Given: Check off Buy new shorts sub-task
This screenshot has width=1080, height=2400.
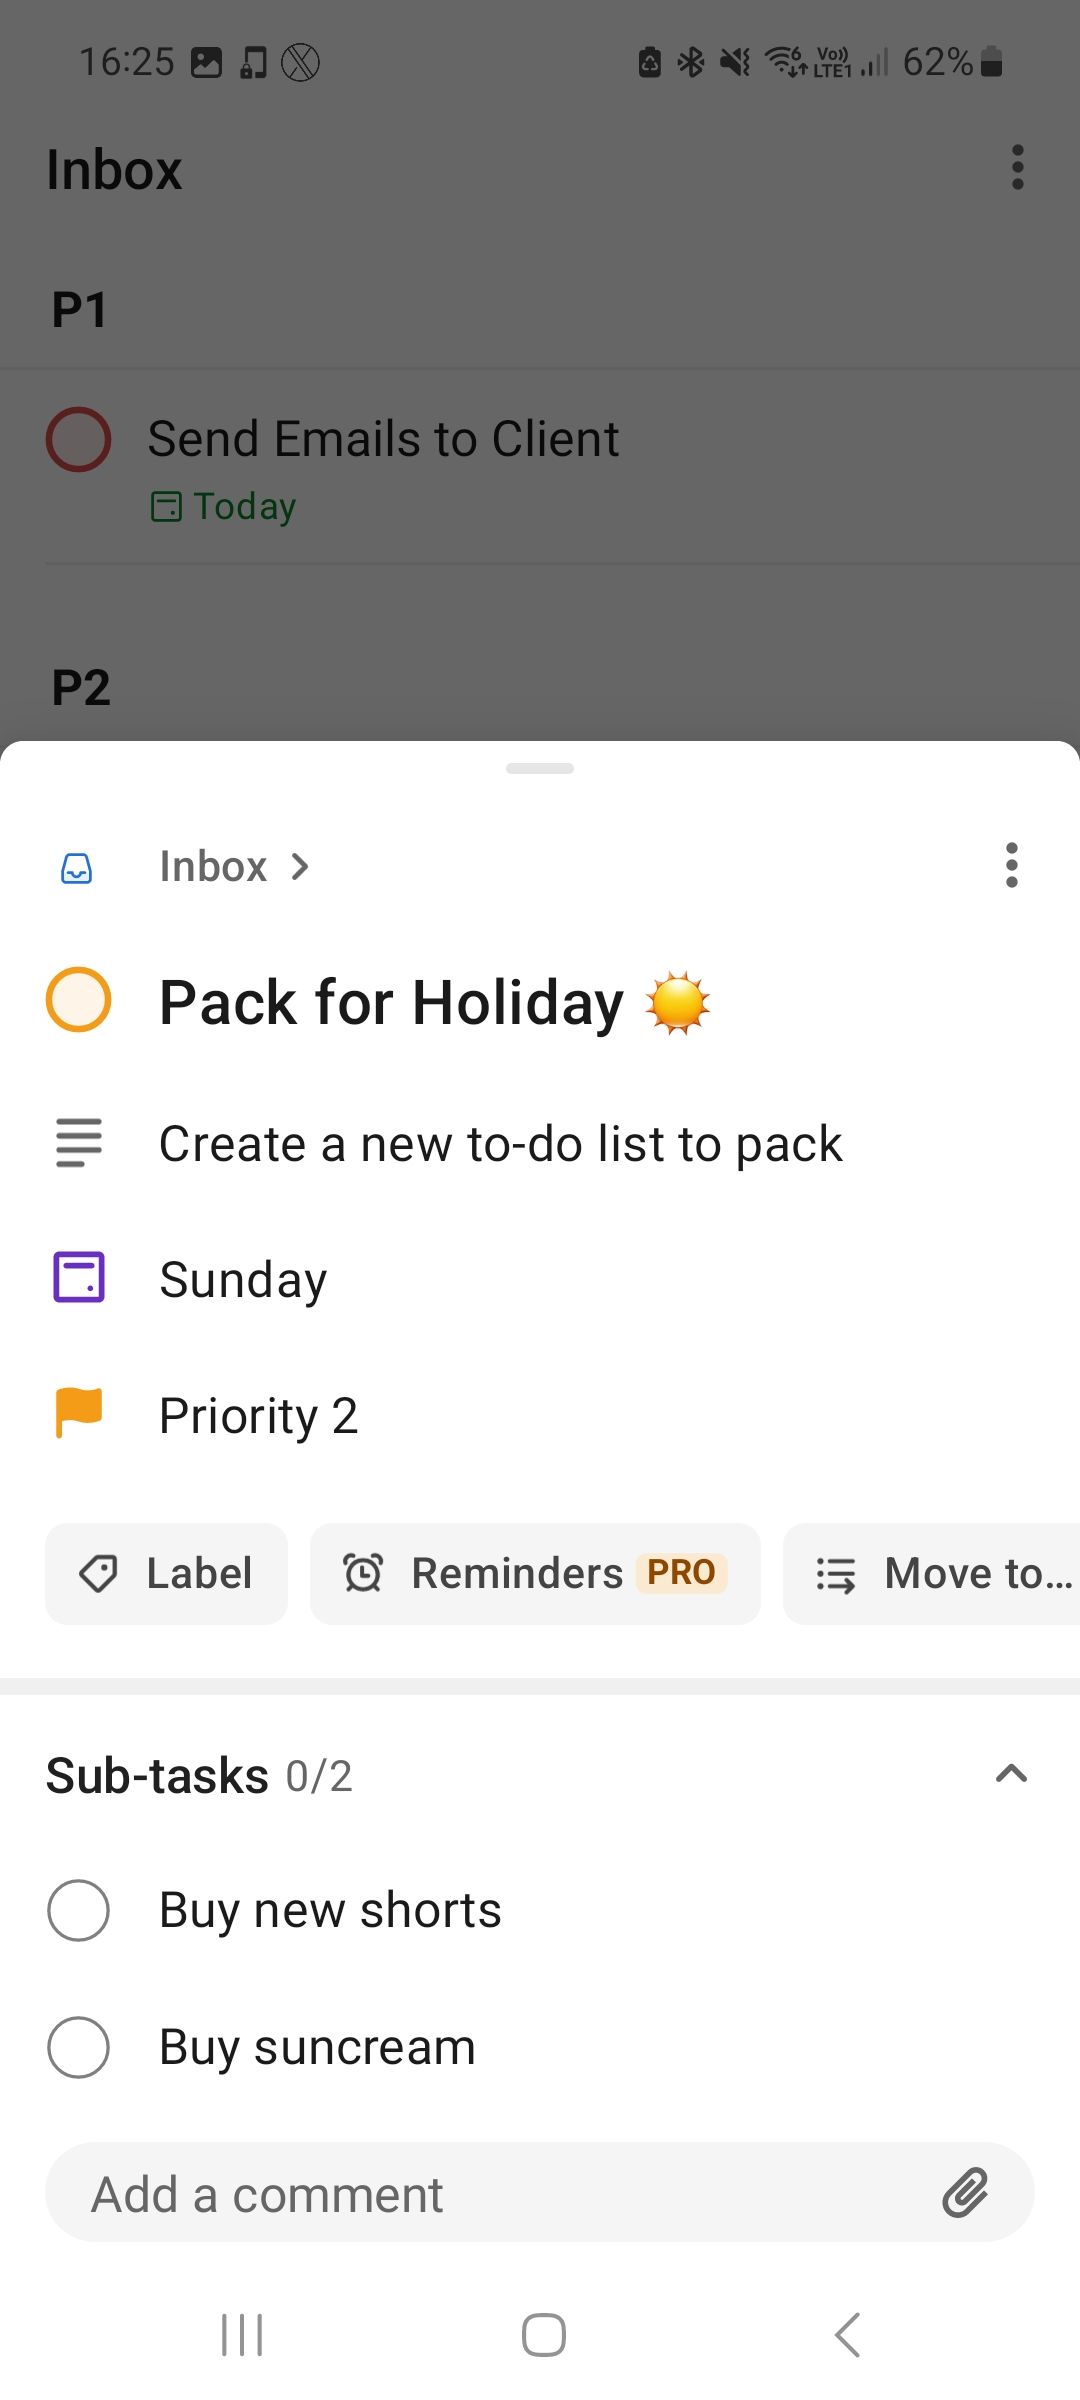Looking at the screenshot, I should (x=78, y=1910).
